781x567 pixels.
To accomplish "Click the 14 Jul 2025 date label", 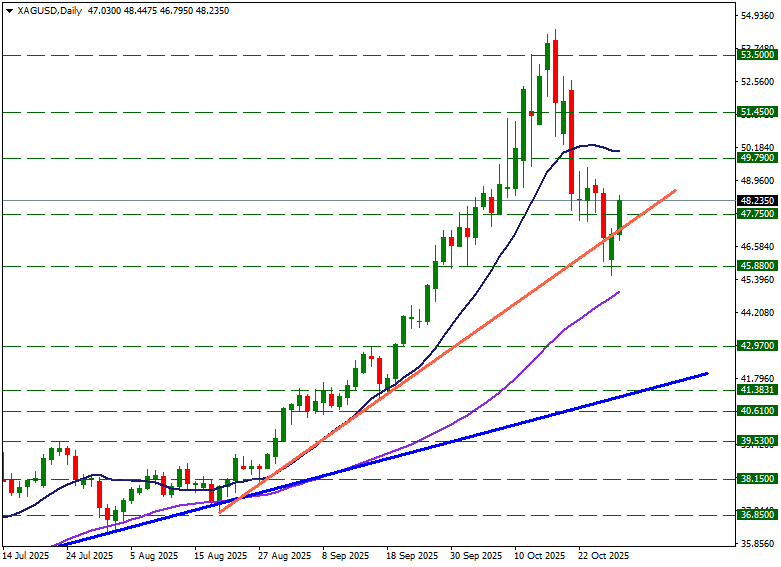I will [27, 554].
